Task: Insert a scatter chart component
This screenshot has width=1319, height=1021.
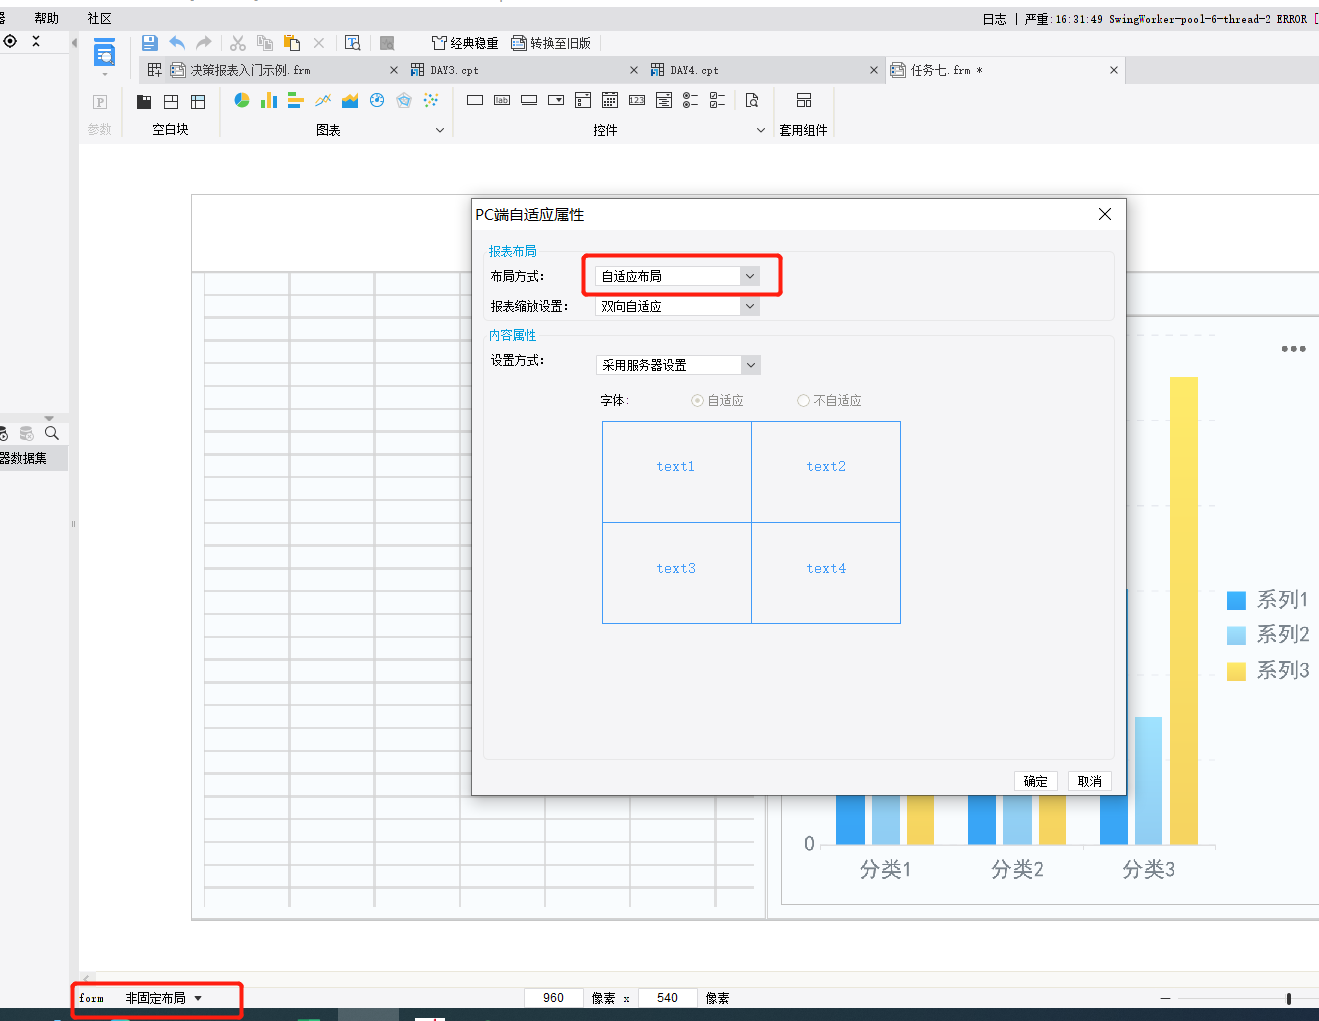Action: pos(431,100)
